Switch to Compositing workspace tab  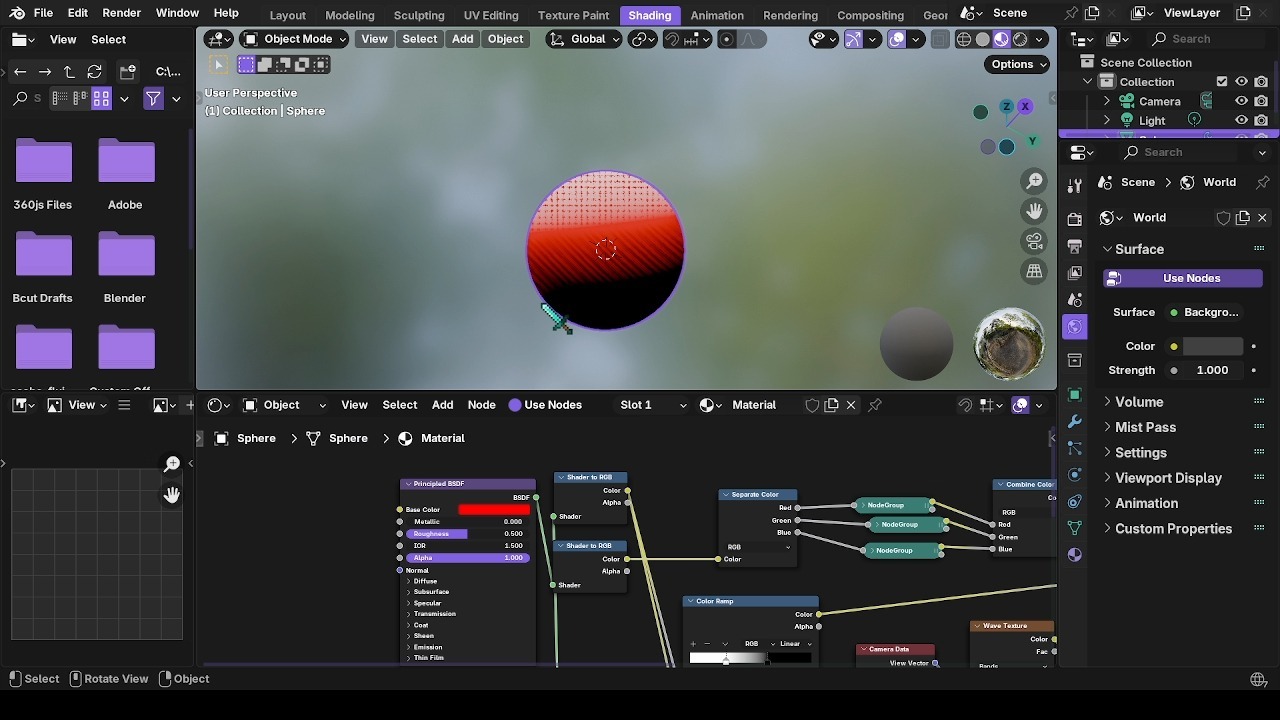pyautogui.click(x=870, y=15)
